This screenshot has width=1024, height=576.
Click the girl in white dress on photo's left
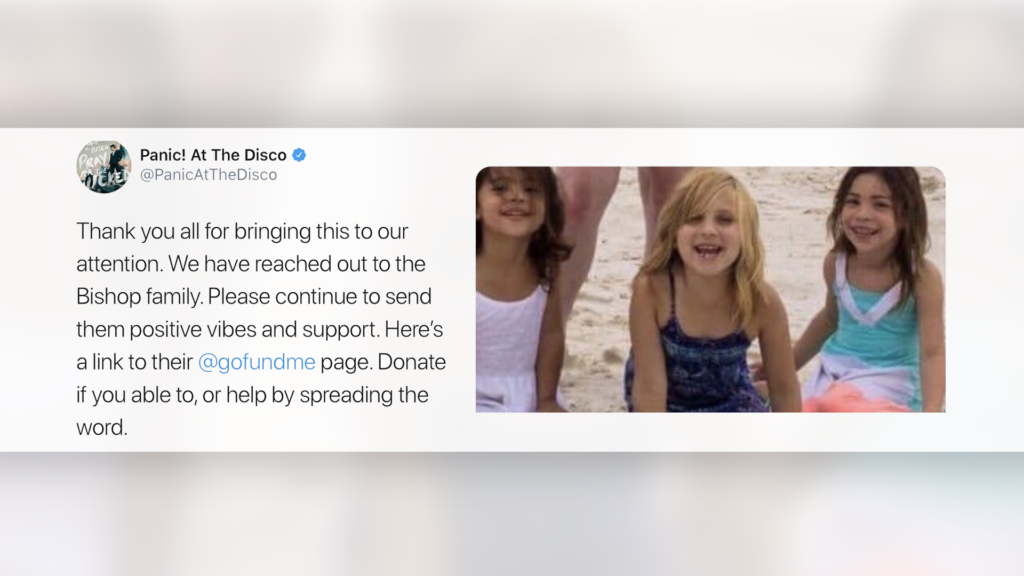[x=519, y=289]
